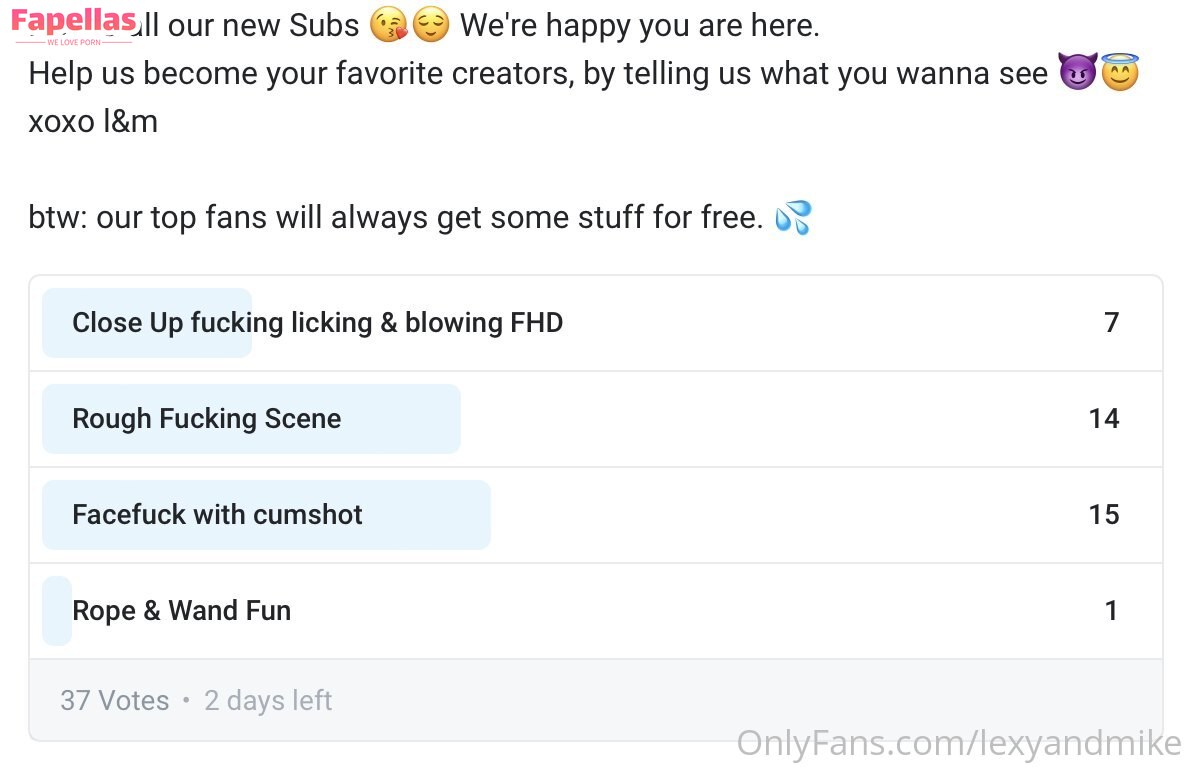This screenshot has width=1188, height=770.
Task: Click the angel halo emoji
Action: pyautogui.click(x=1121, y=73)
